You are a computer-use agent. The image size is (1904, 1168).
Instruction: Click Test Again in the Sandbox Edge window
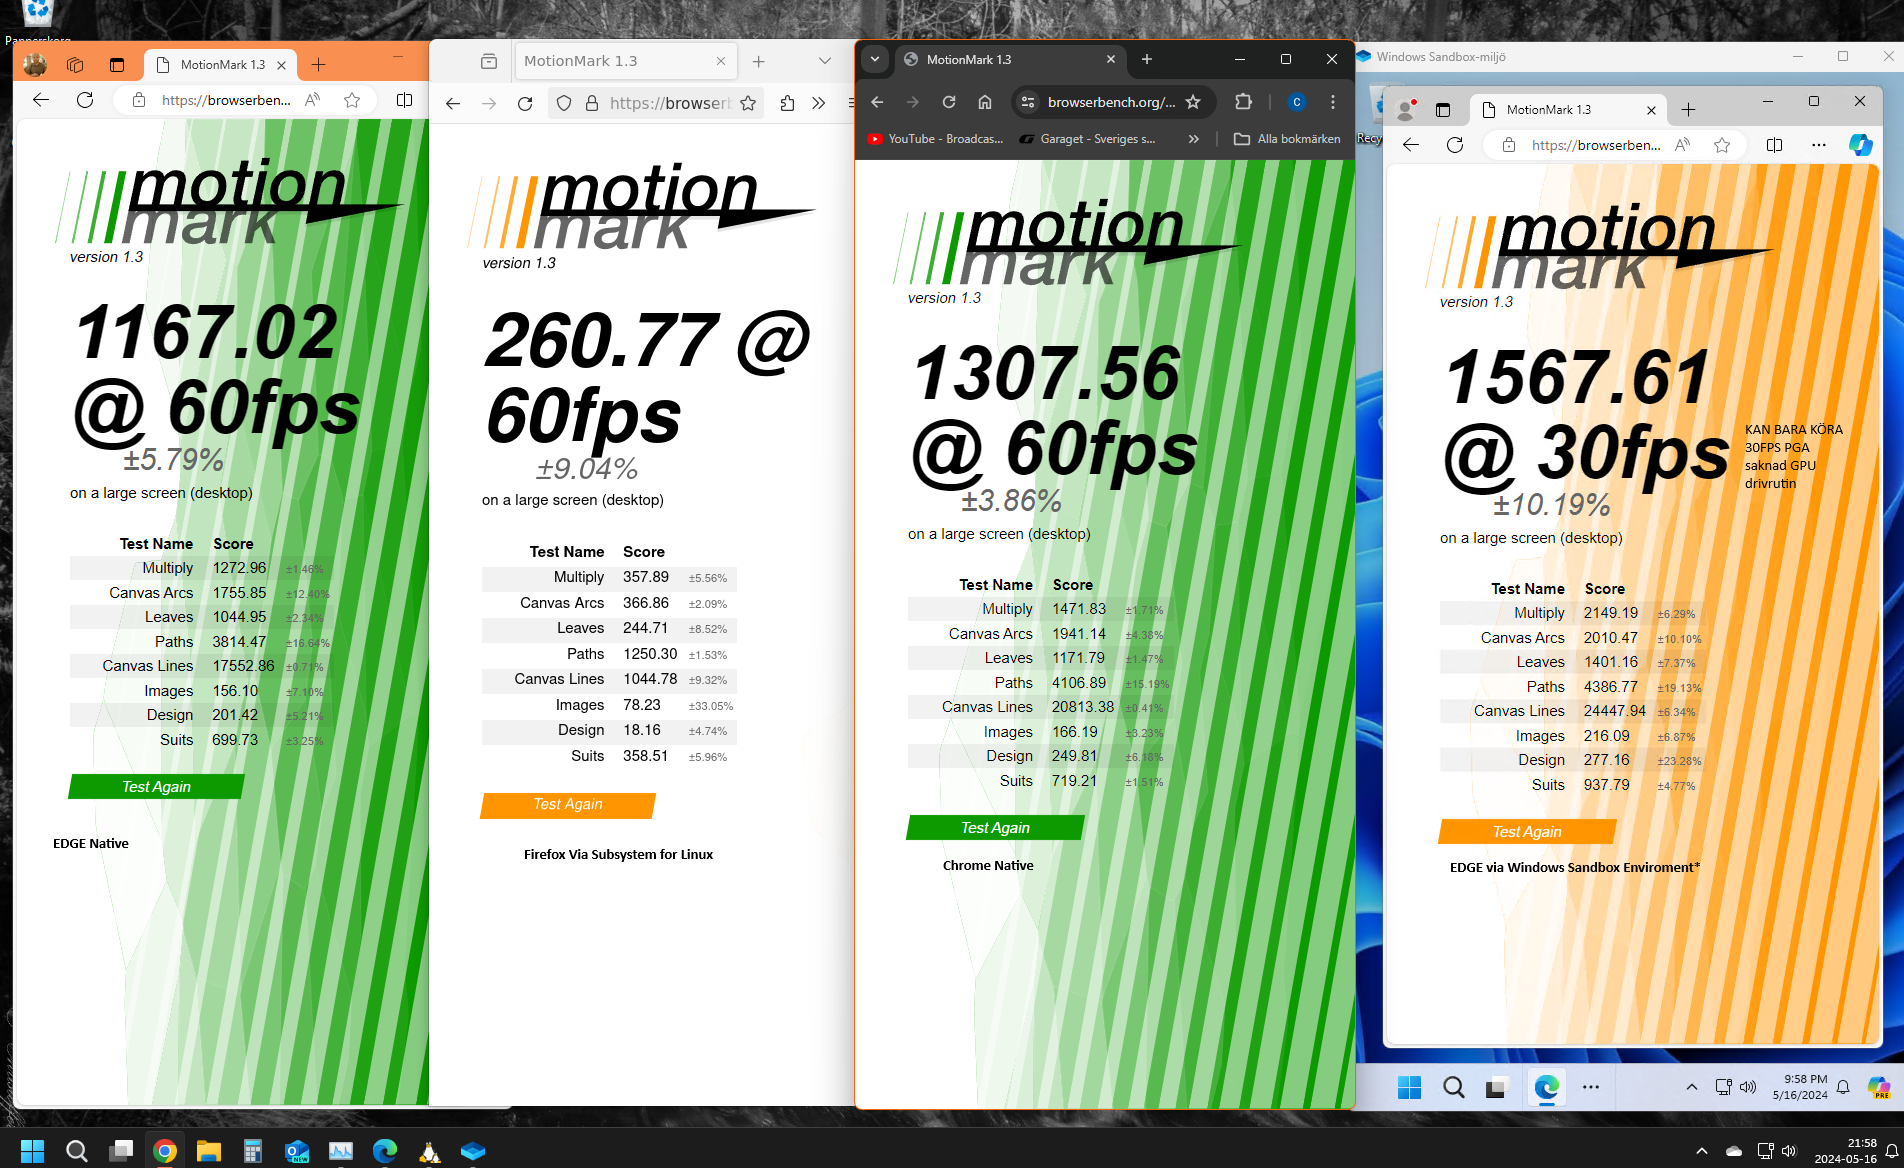pyautogui.click(x=1526, y=832)
